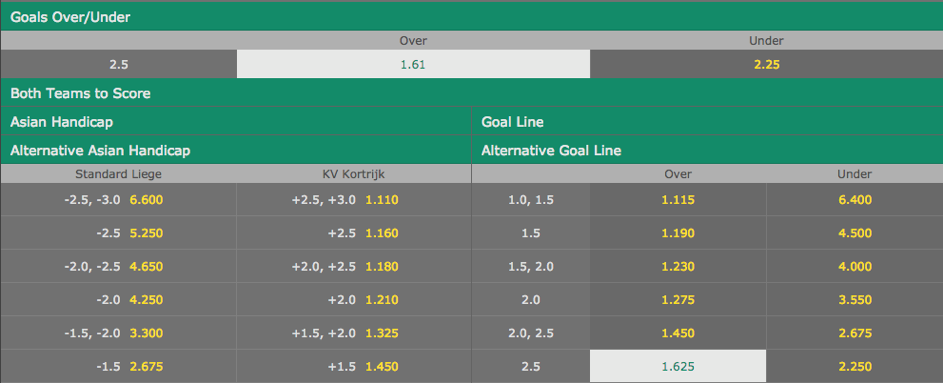The height and width of the screenshot is (383, 943).
Task: Deselect Over 2.5 goal line at 1.625
Action: click(678, 366)
